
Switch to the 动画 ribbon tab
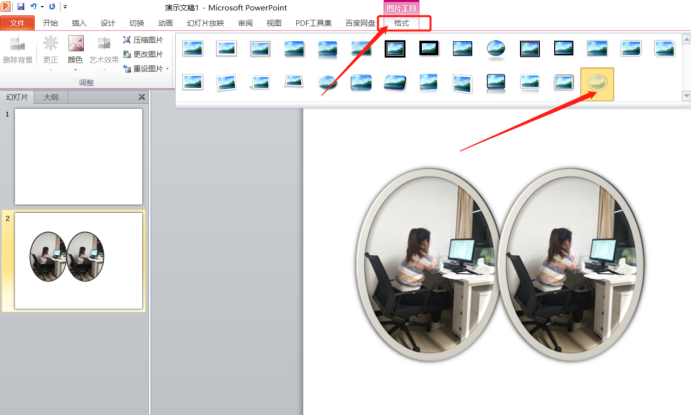tap(165, 23)
